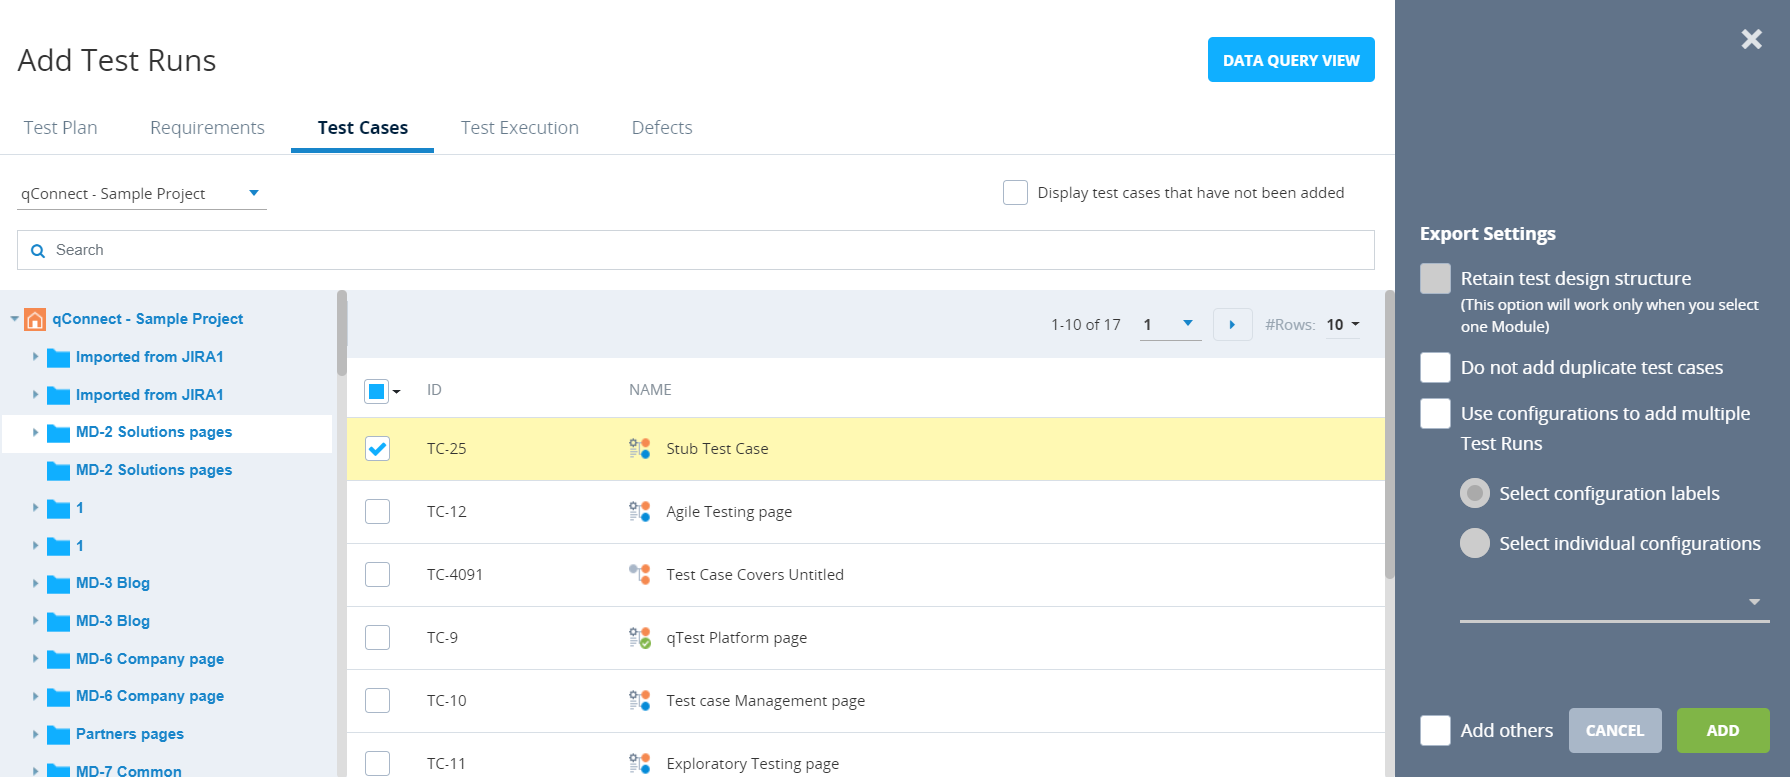Click the Partners pages folder icon
The image size is (1790, 777).
[59, 735]
